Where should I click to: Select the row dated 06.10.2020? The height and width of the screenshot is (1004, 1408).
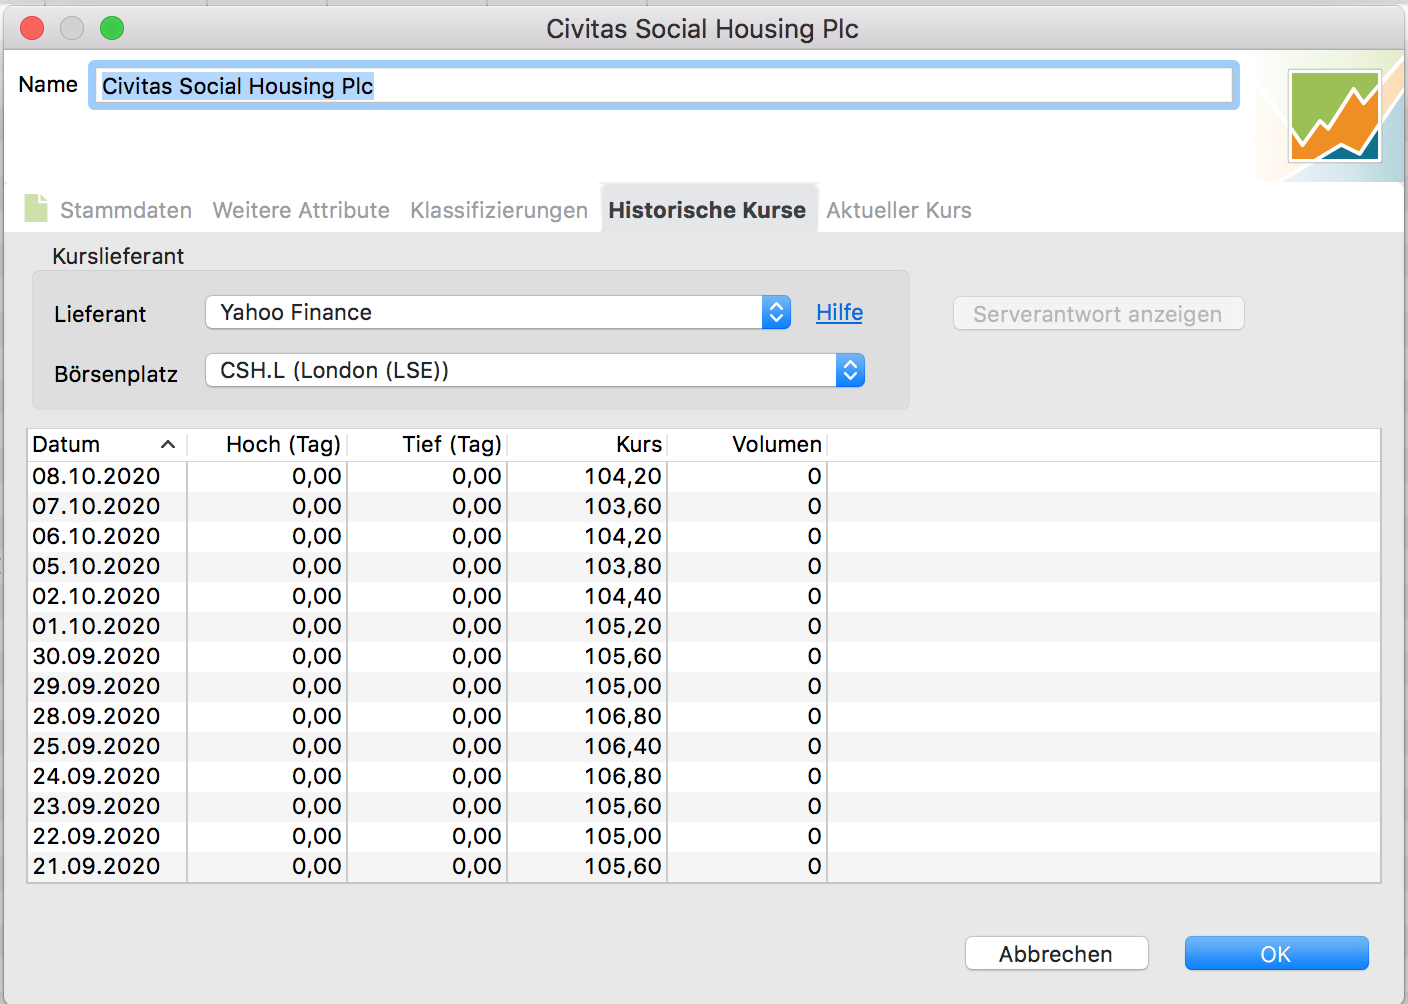coord(704,536)
